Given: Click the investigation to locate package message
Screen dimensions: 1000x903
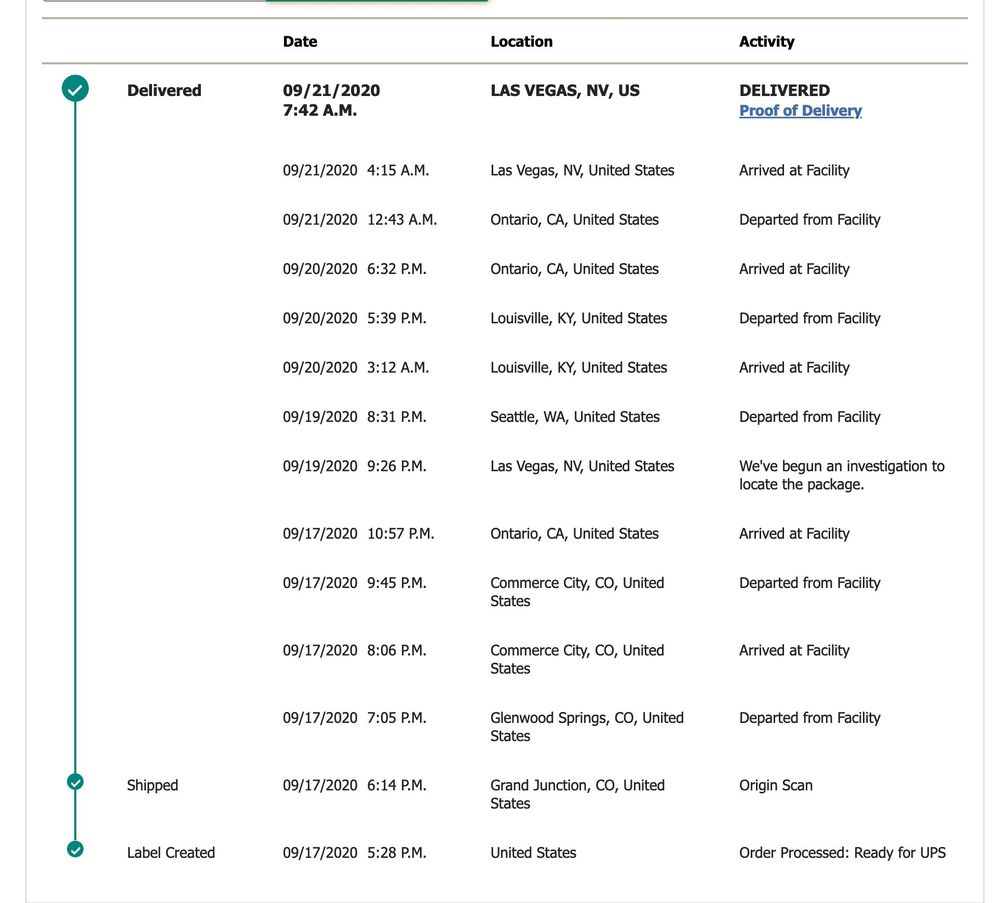Looking at the screenshot, I should [841, 475].
